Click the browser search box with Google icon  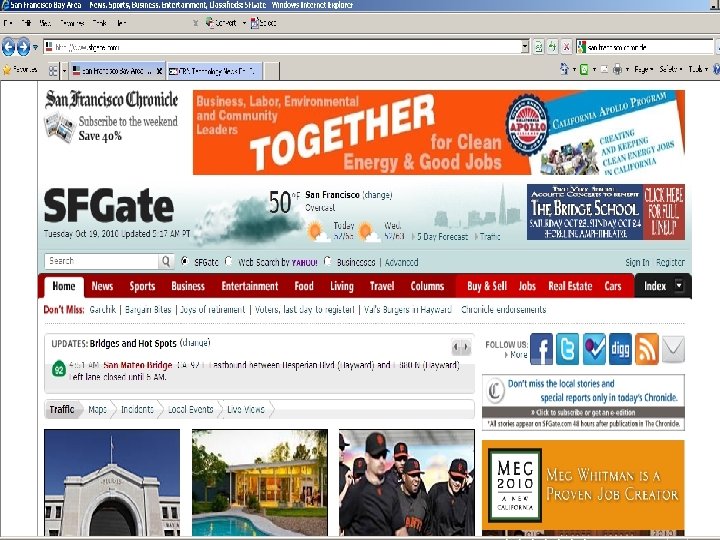[644, 46]
